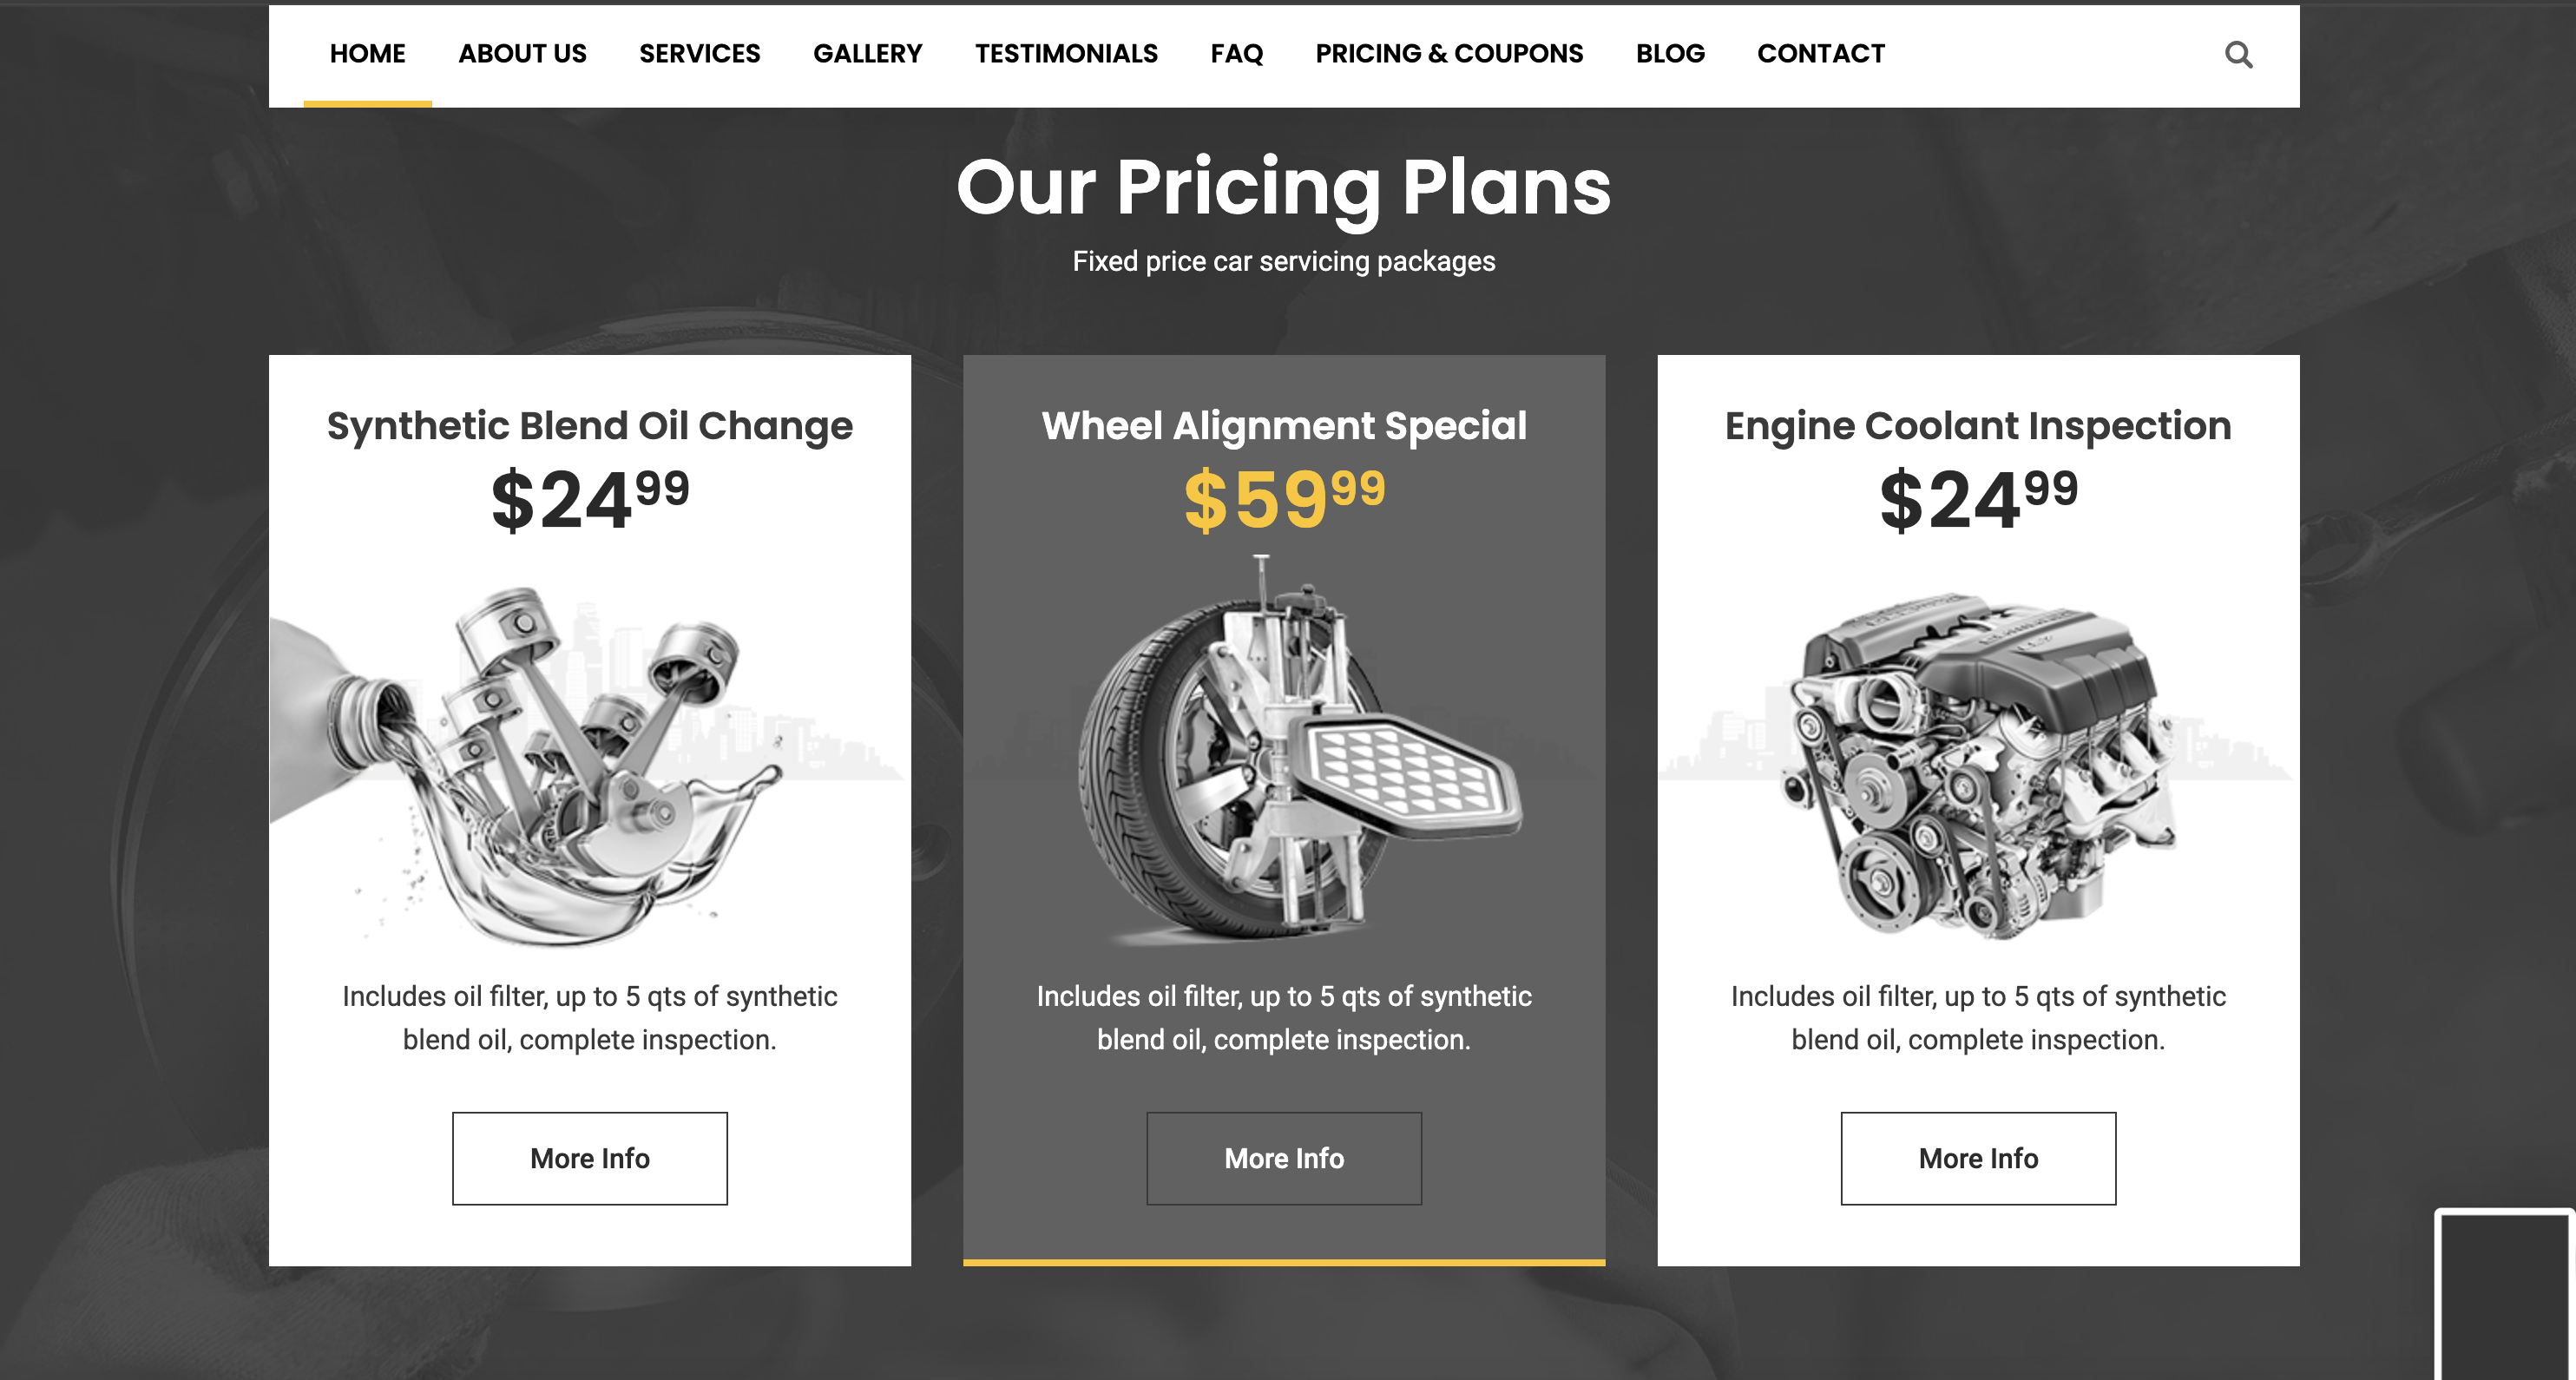Click More Info under Synthetic Blend Oil Change
Viewport: 2576px width, 1380px height.
[x=589, y=1158]
